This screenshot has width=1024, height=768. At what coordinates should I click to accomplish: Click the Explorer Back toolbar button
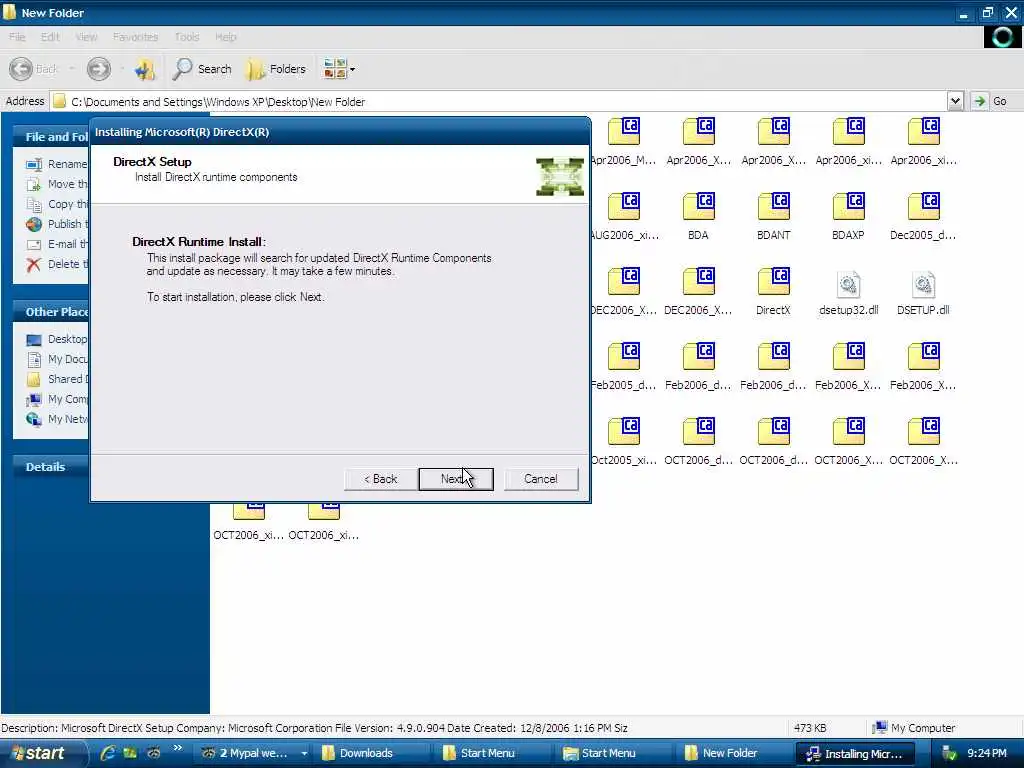[x=35, y=69]
